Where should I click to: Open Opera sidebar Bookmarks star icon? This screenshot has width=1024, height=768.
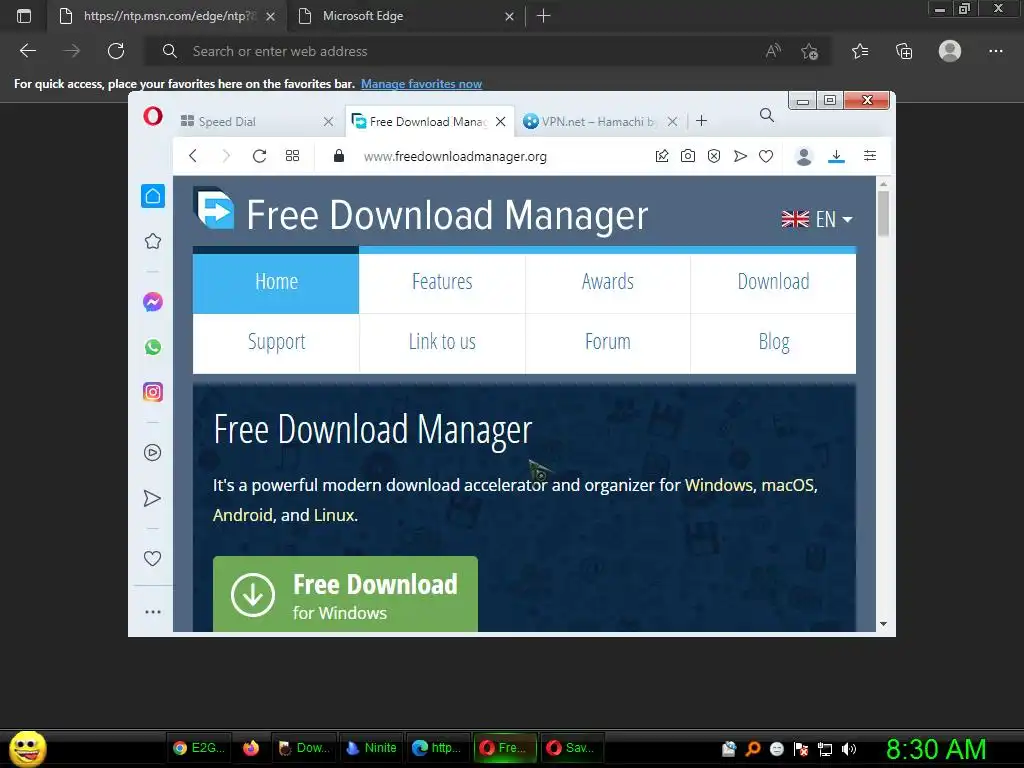pyautogui.click(x=153, y=241)
